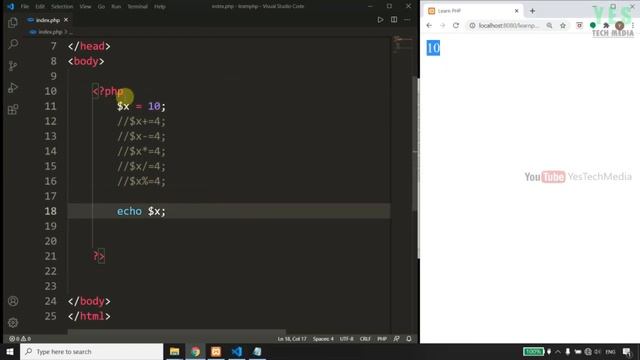
Task: Bookmark this page with the star
Action: coord(563,25)
